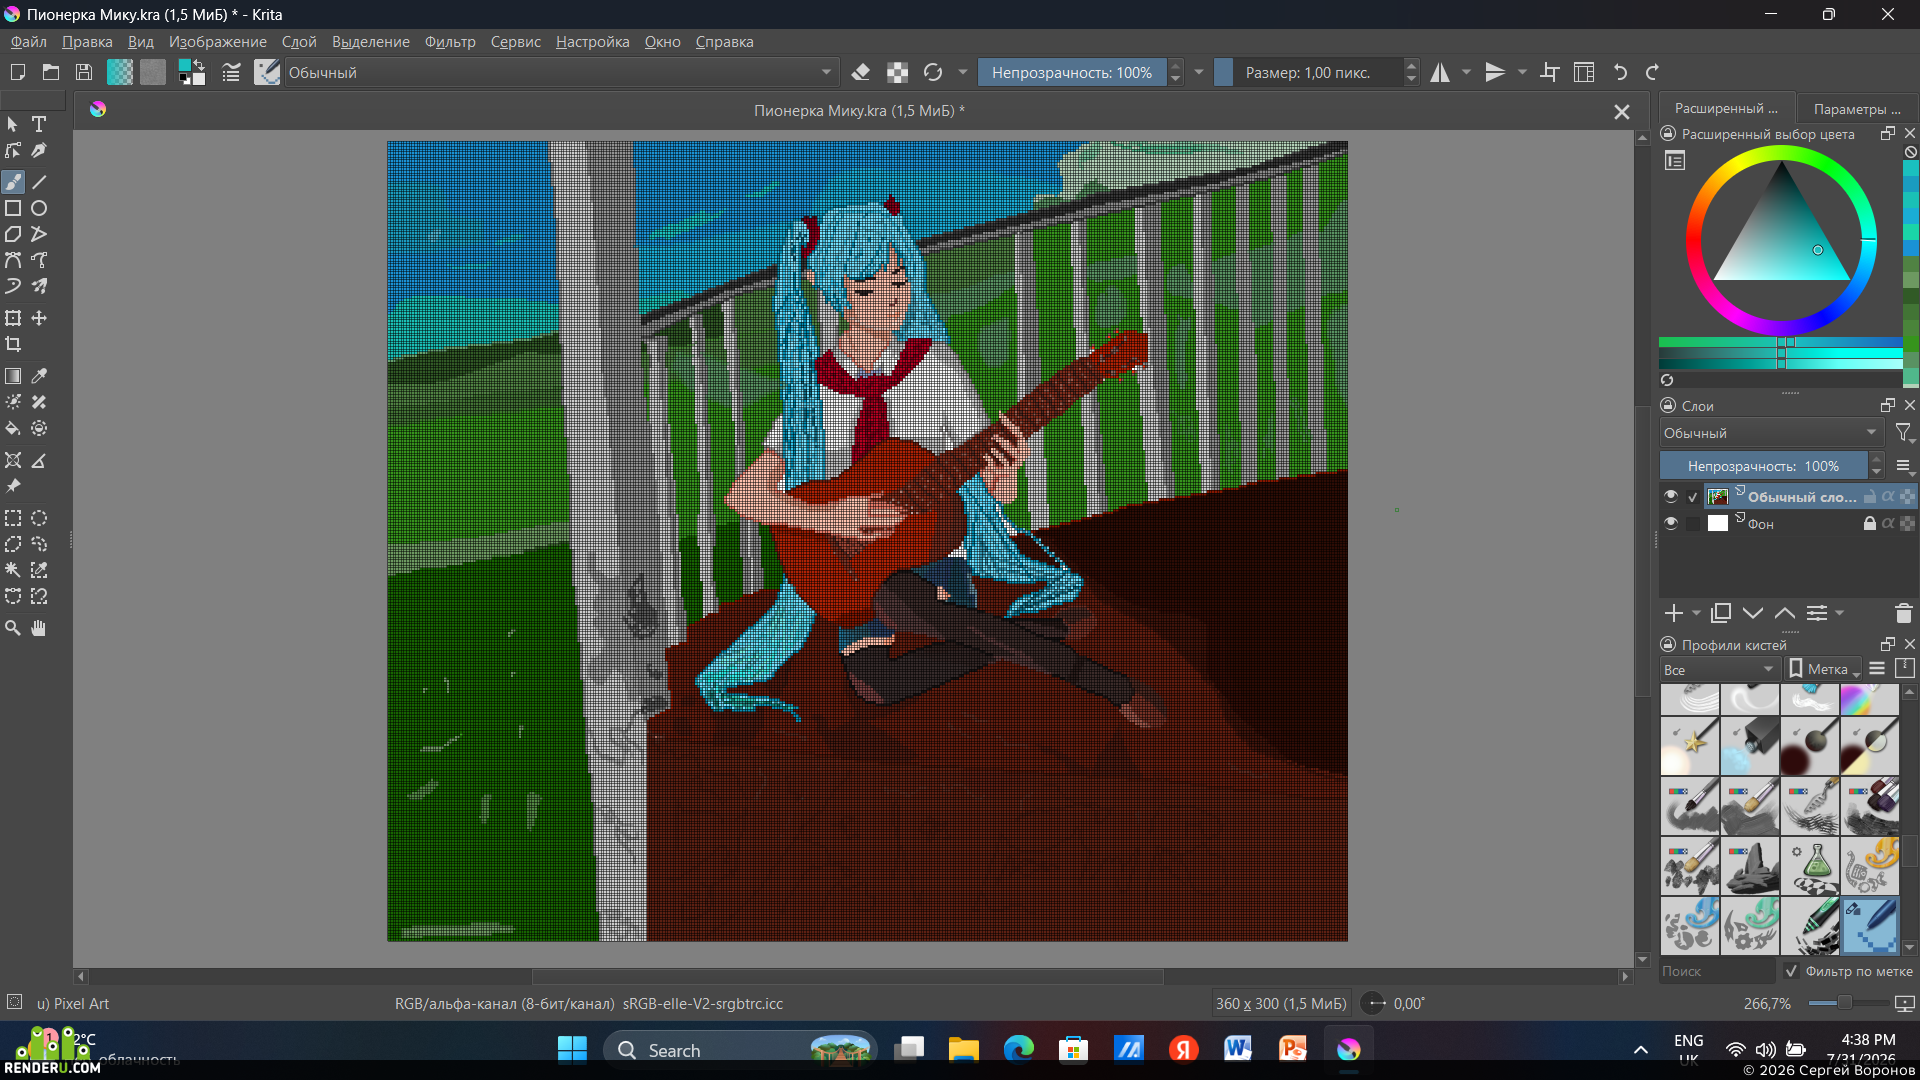The height and width of the screenshot is (1080, 1920).
Task: Switch to the Параметры tab
Action: coord(1856,108)
